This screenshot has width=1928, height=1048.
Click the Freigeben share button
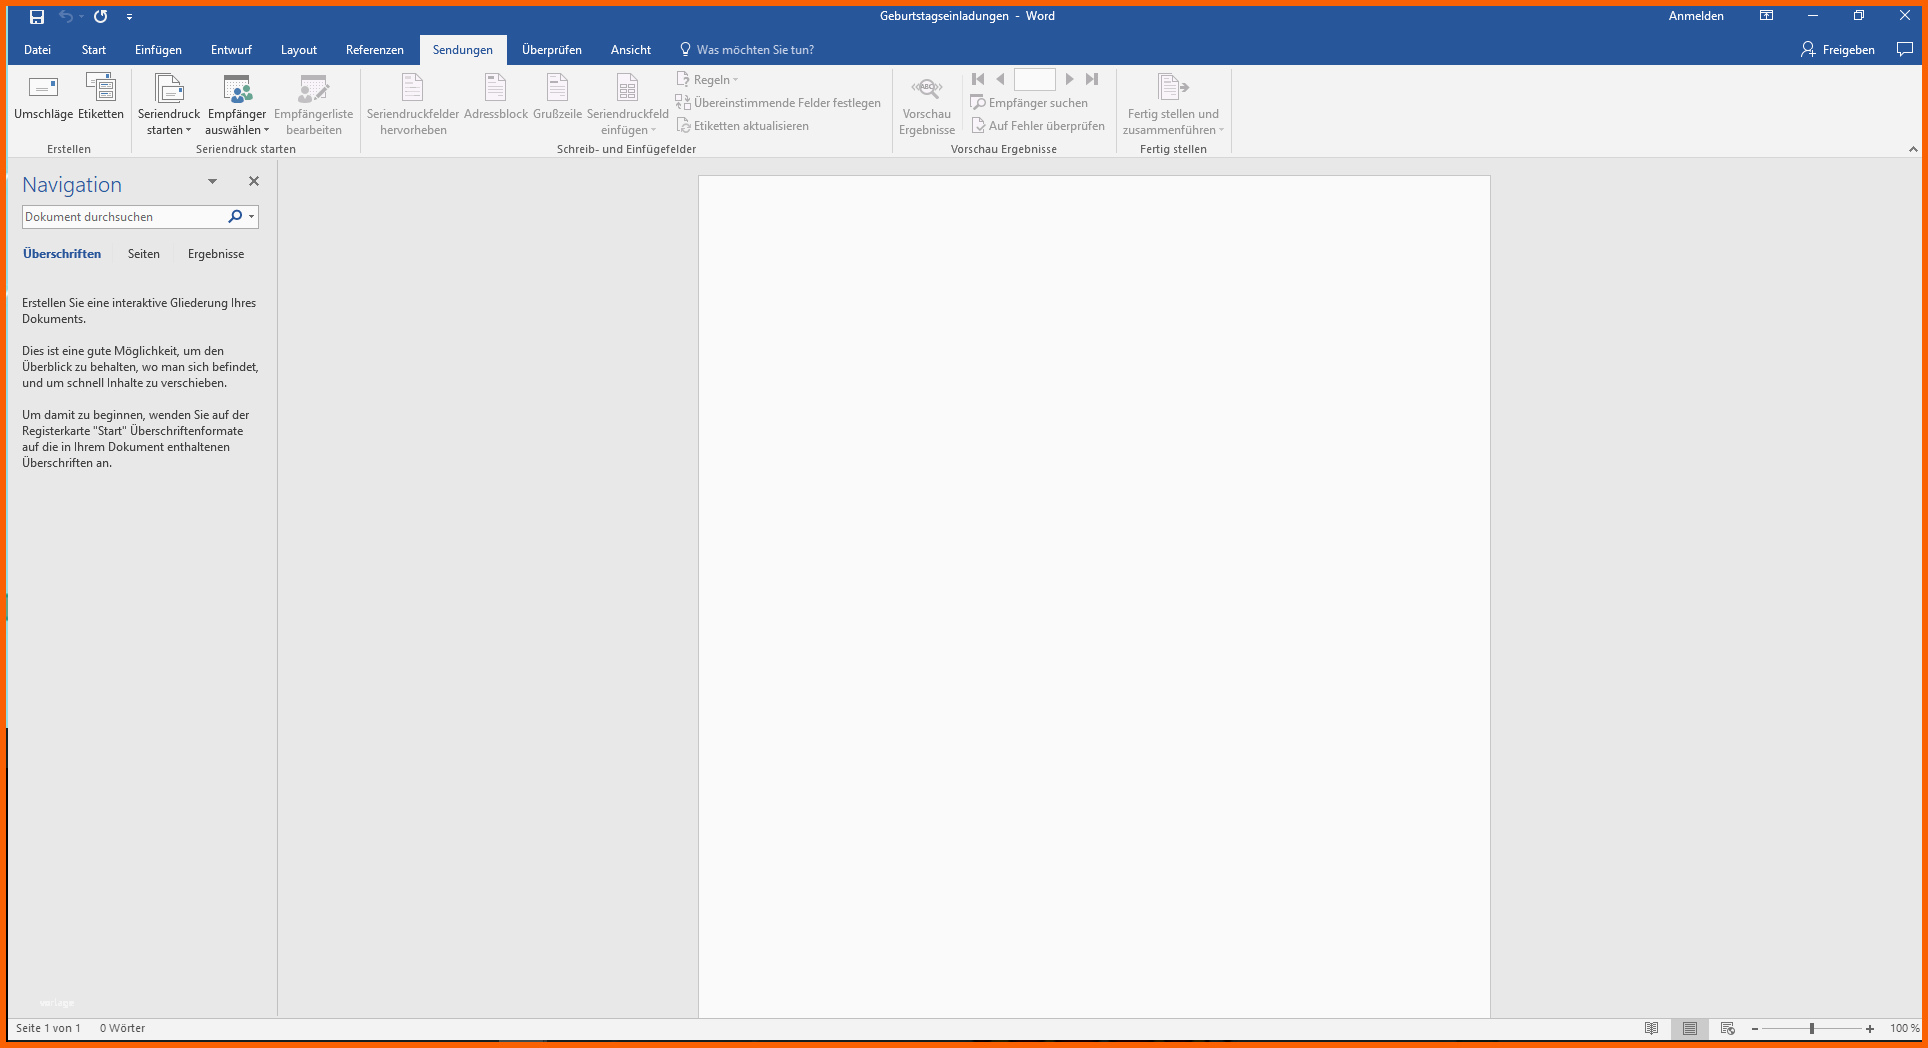[x=1838, y=50]
